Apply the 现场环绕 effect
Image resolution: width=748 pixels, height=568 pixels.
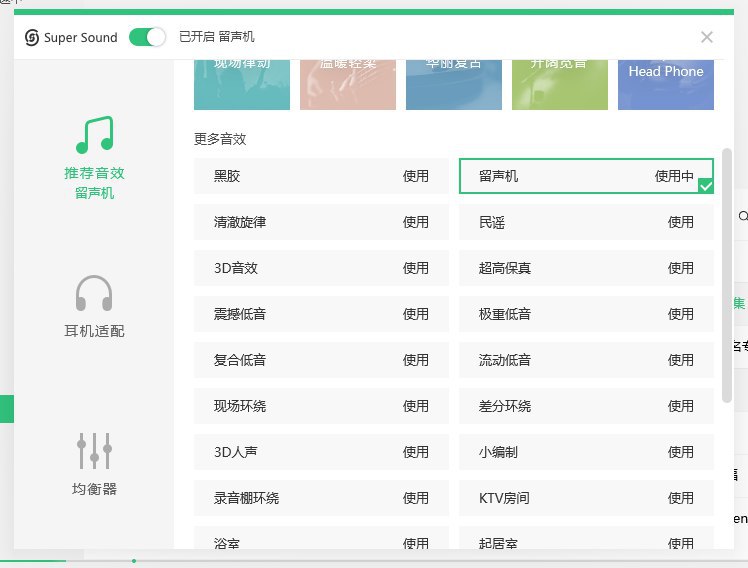[x=415, y=406]
